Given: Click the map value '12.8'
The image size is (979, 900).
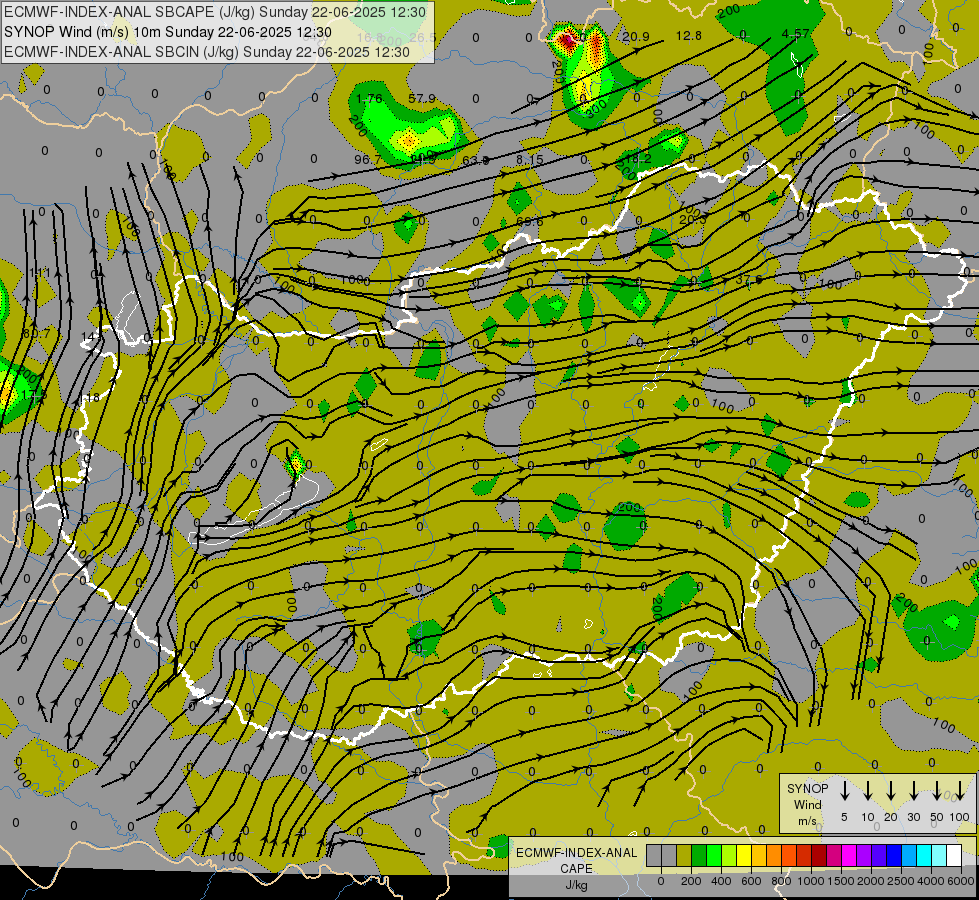Looking at the screenshot, I should click(x=689, y=36).
